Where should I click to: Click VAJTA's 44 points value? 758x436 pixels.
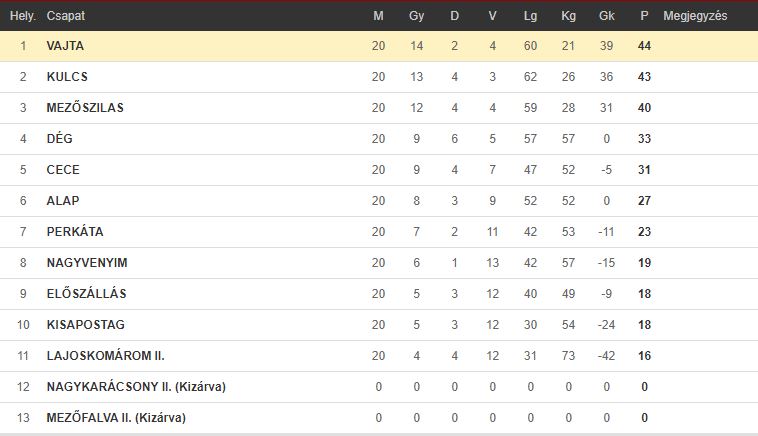tap(644, 46)
